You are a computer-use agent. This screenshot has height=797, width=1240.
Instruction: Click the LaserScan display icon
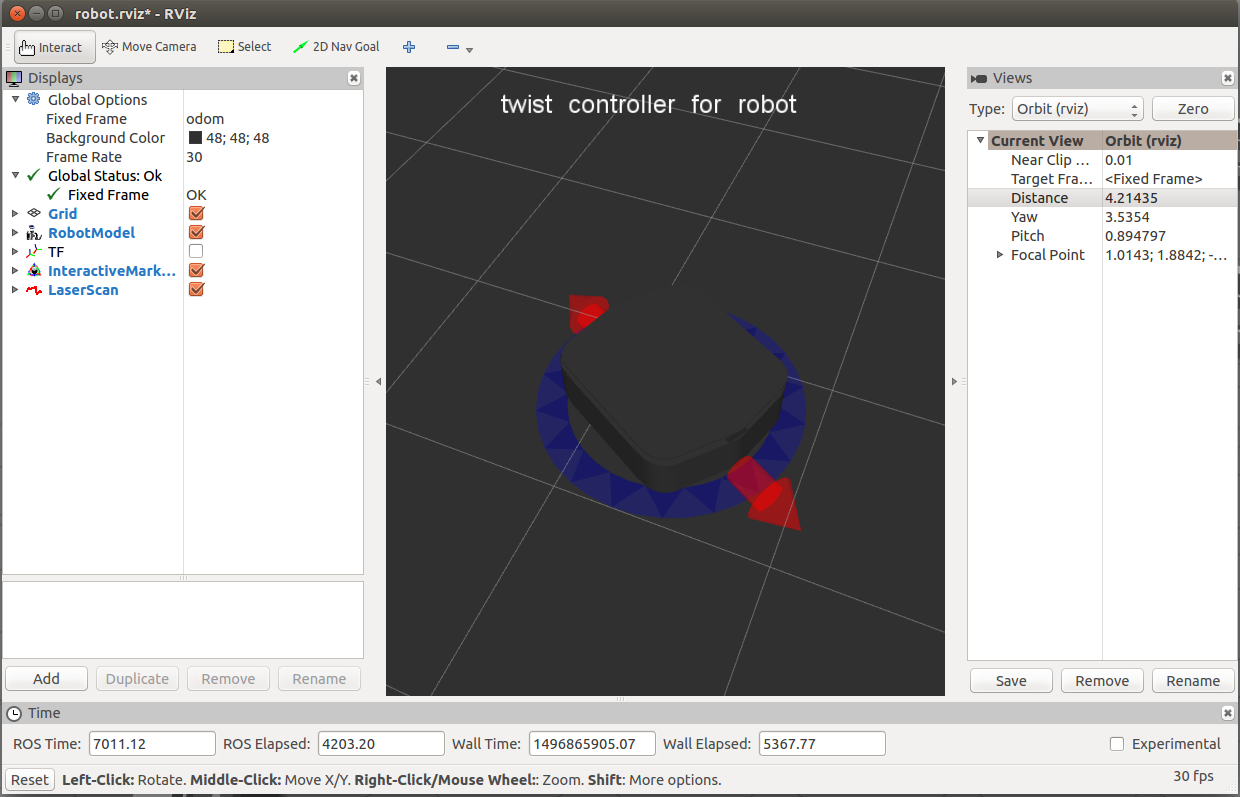34,290
